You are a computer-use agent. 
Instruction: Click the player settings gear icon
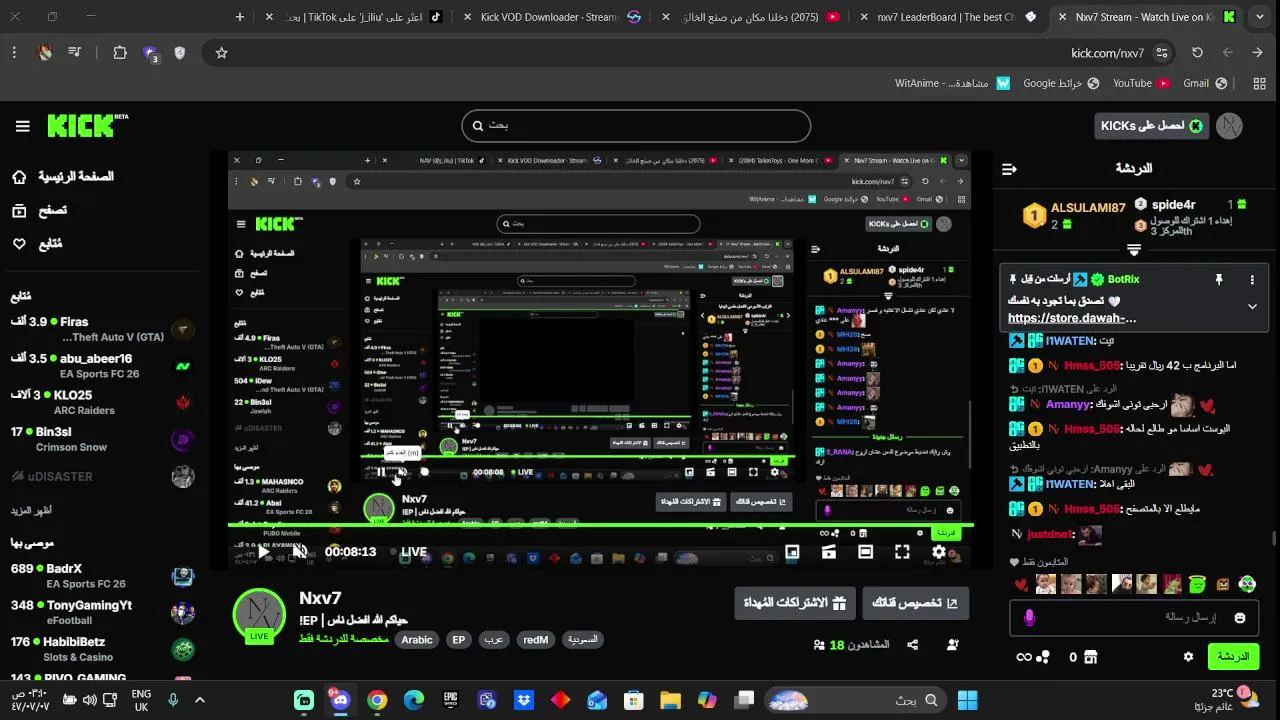point(939,551)
